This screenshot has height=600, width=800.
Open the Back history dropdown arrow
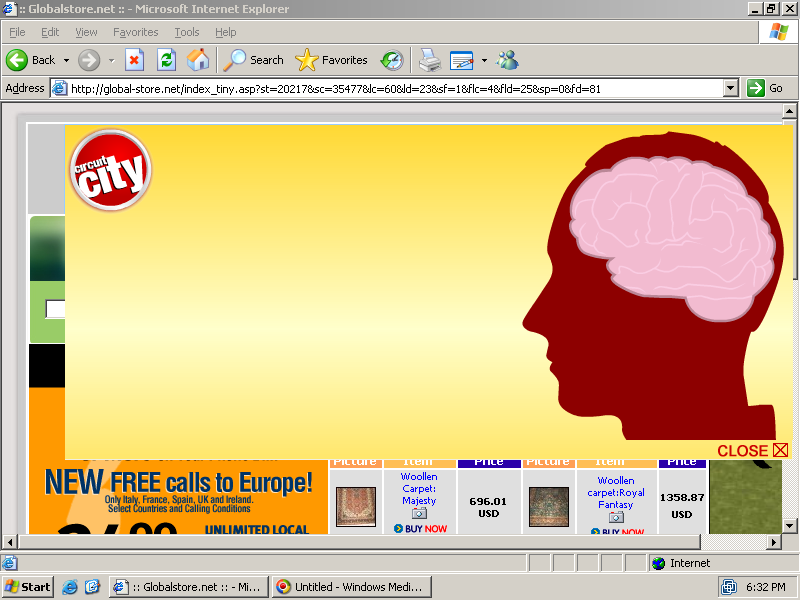click(x=66, y=60)
